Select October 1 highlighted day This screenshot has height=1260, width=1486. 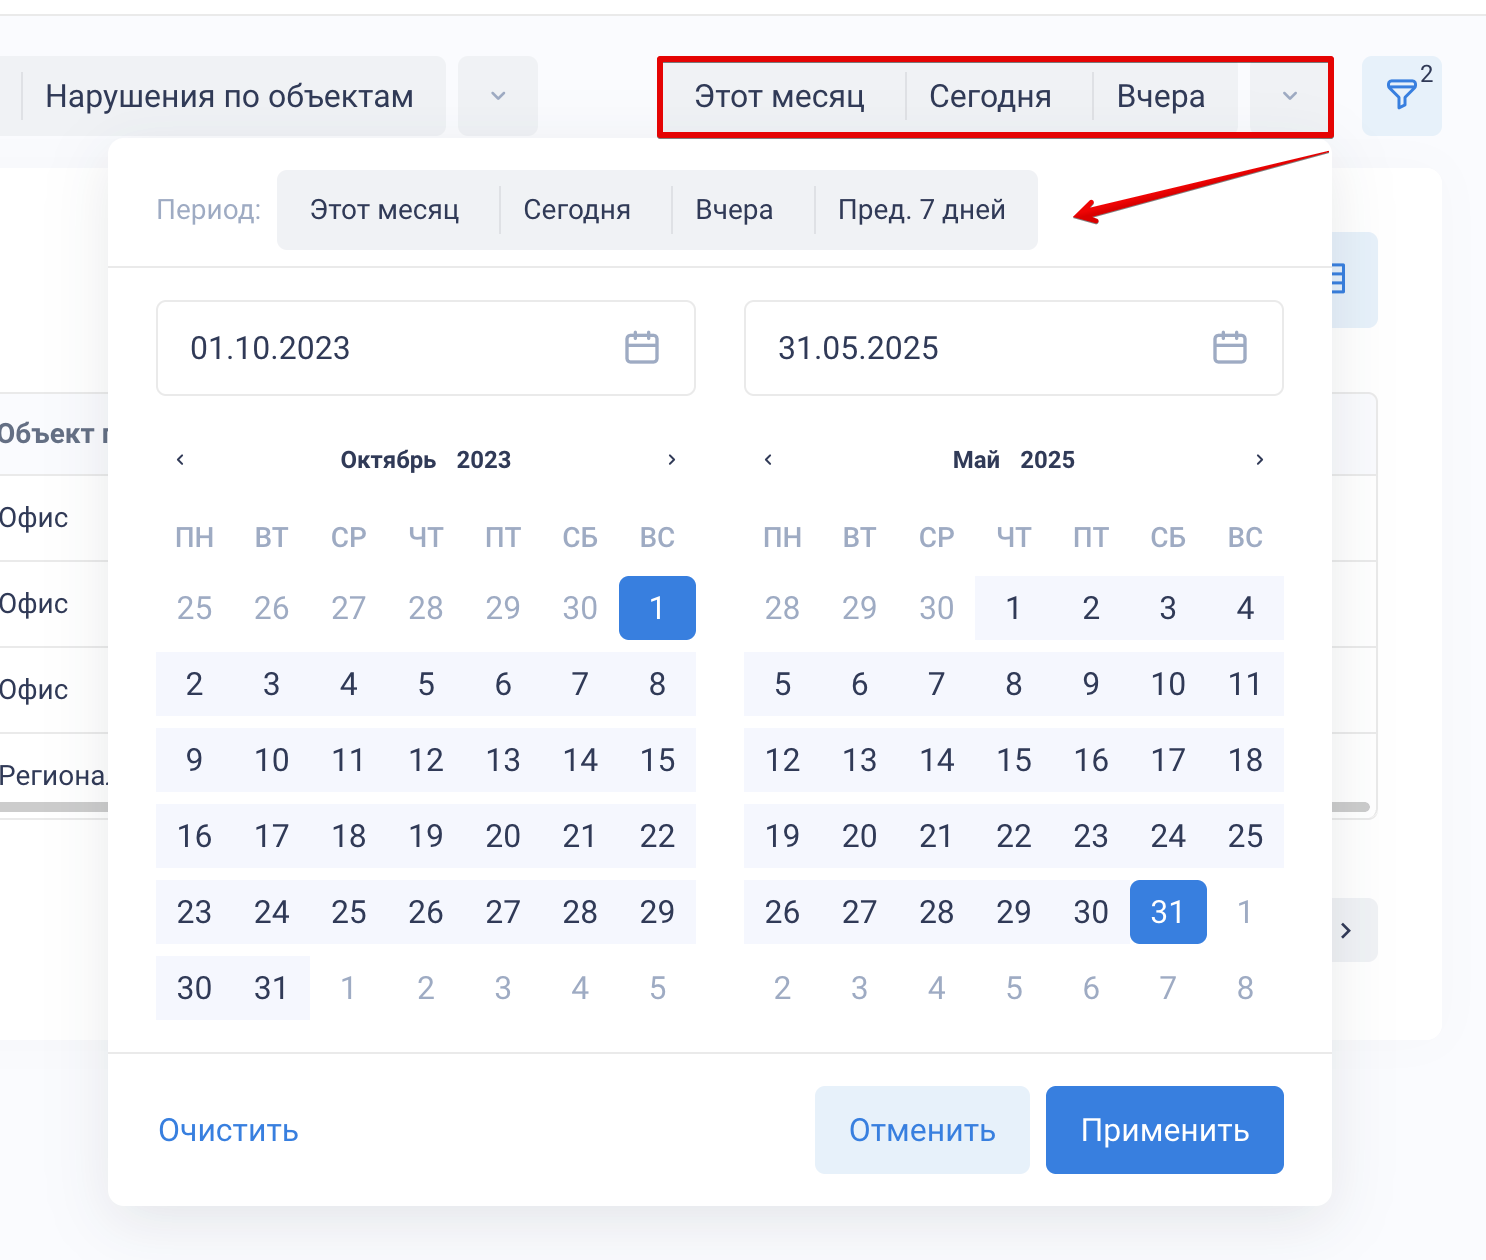tap(657, 608)
